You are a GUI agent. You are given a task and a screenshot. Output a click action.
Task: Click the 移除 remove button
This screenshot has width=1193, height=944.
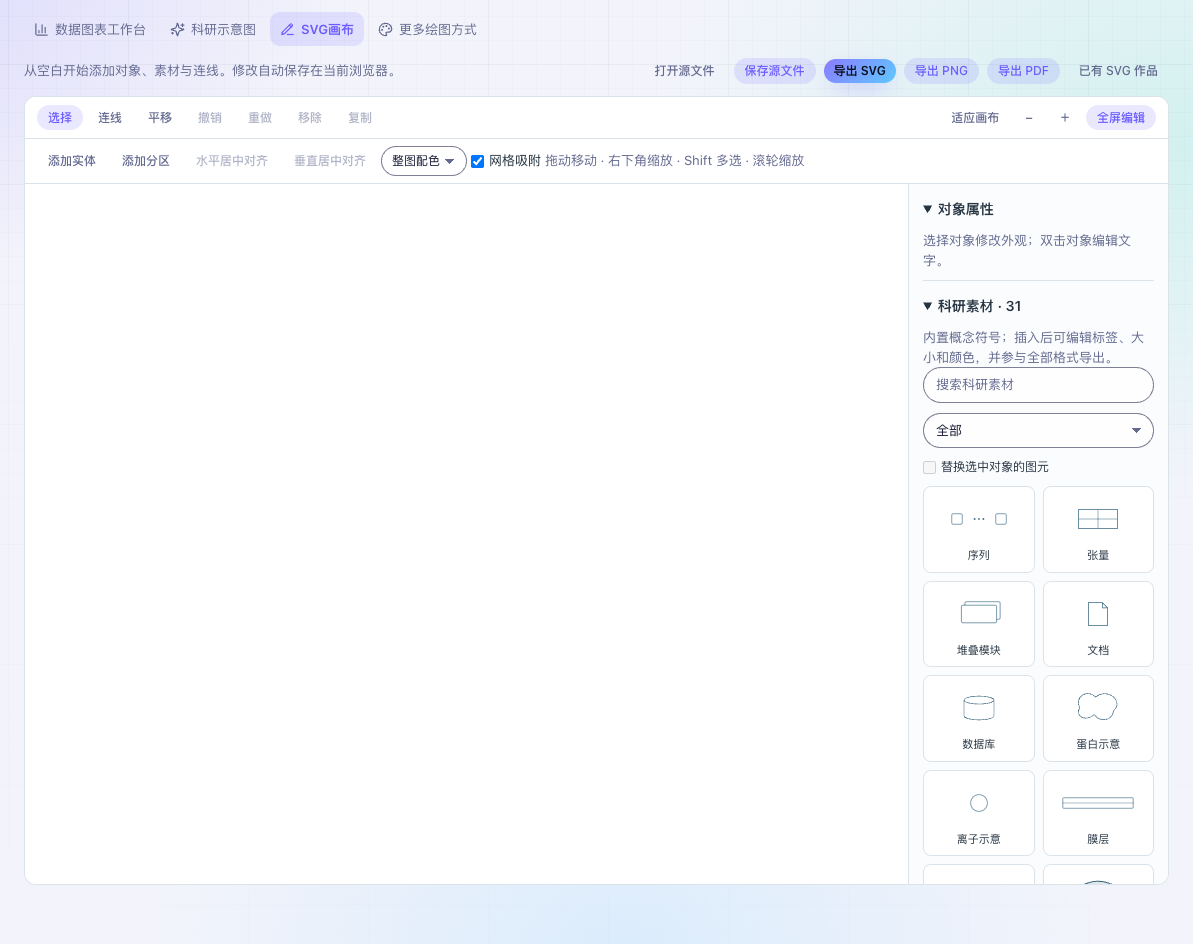pos(310,118)
